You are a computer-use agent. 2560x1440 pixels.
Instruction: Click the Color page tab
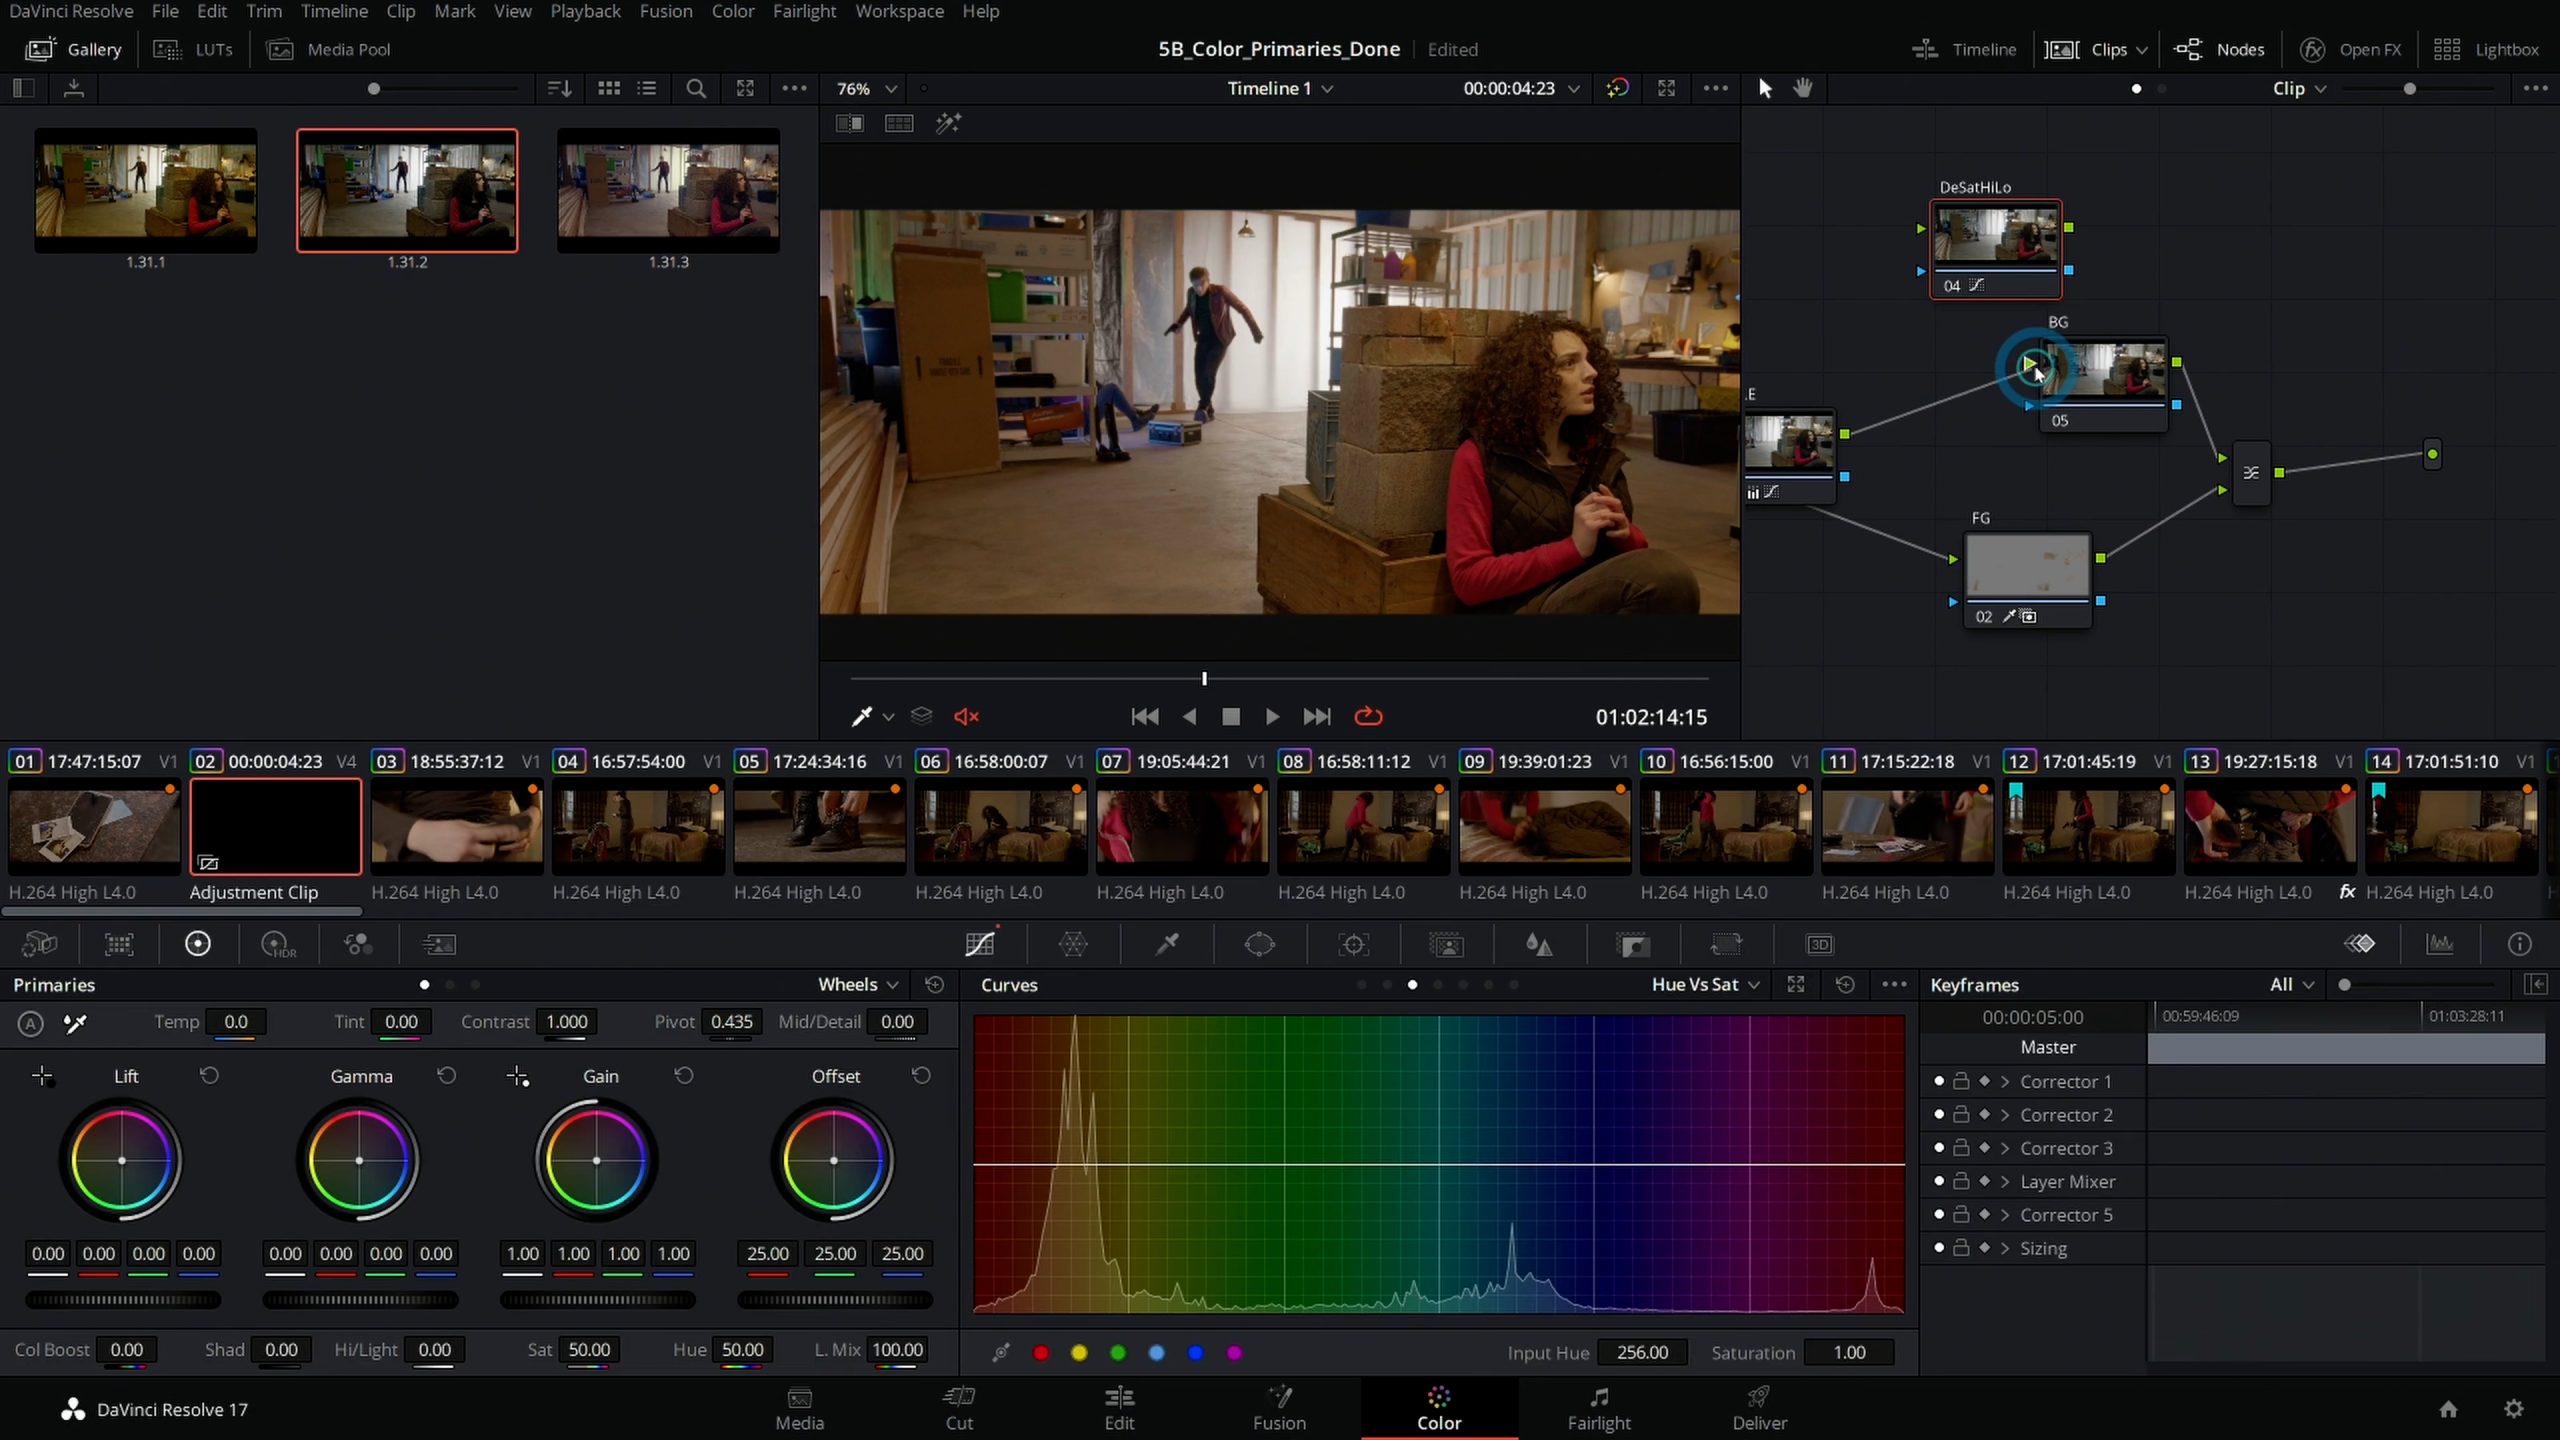coord(1438,1407)
